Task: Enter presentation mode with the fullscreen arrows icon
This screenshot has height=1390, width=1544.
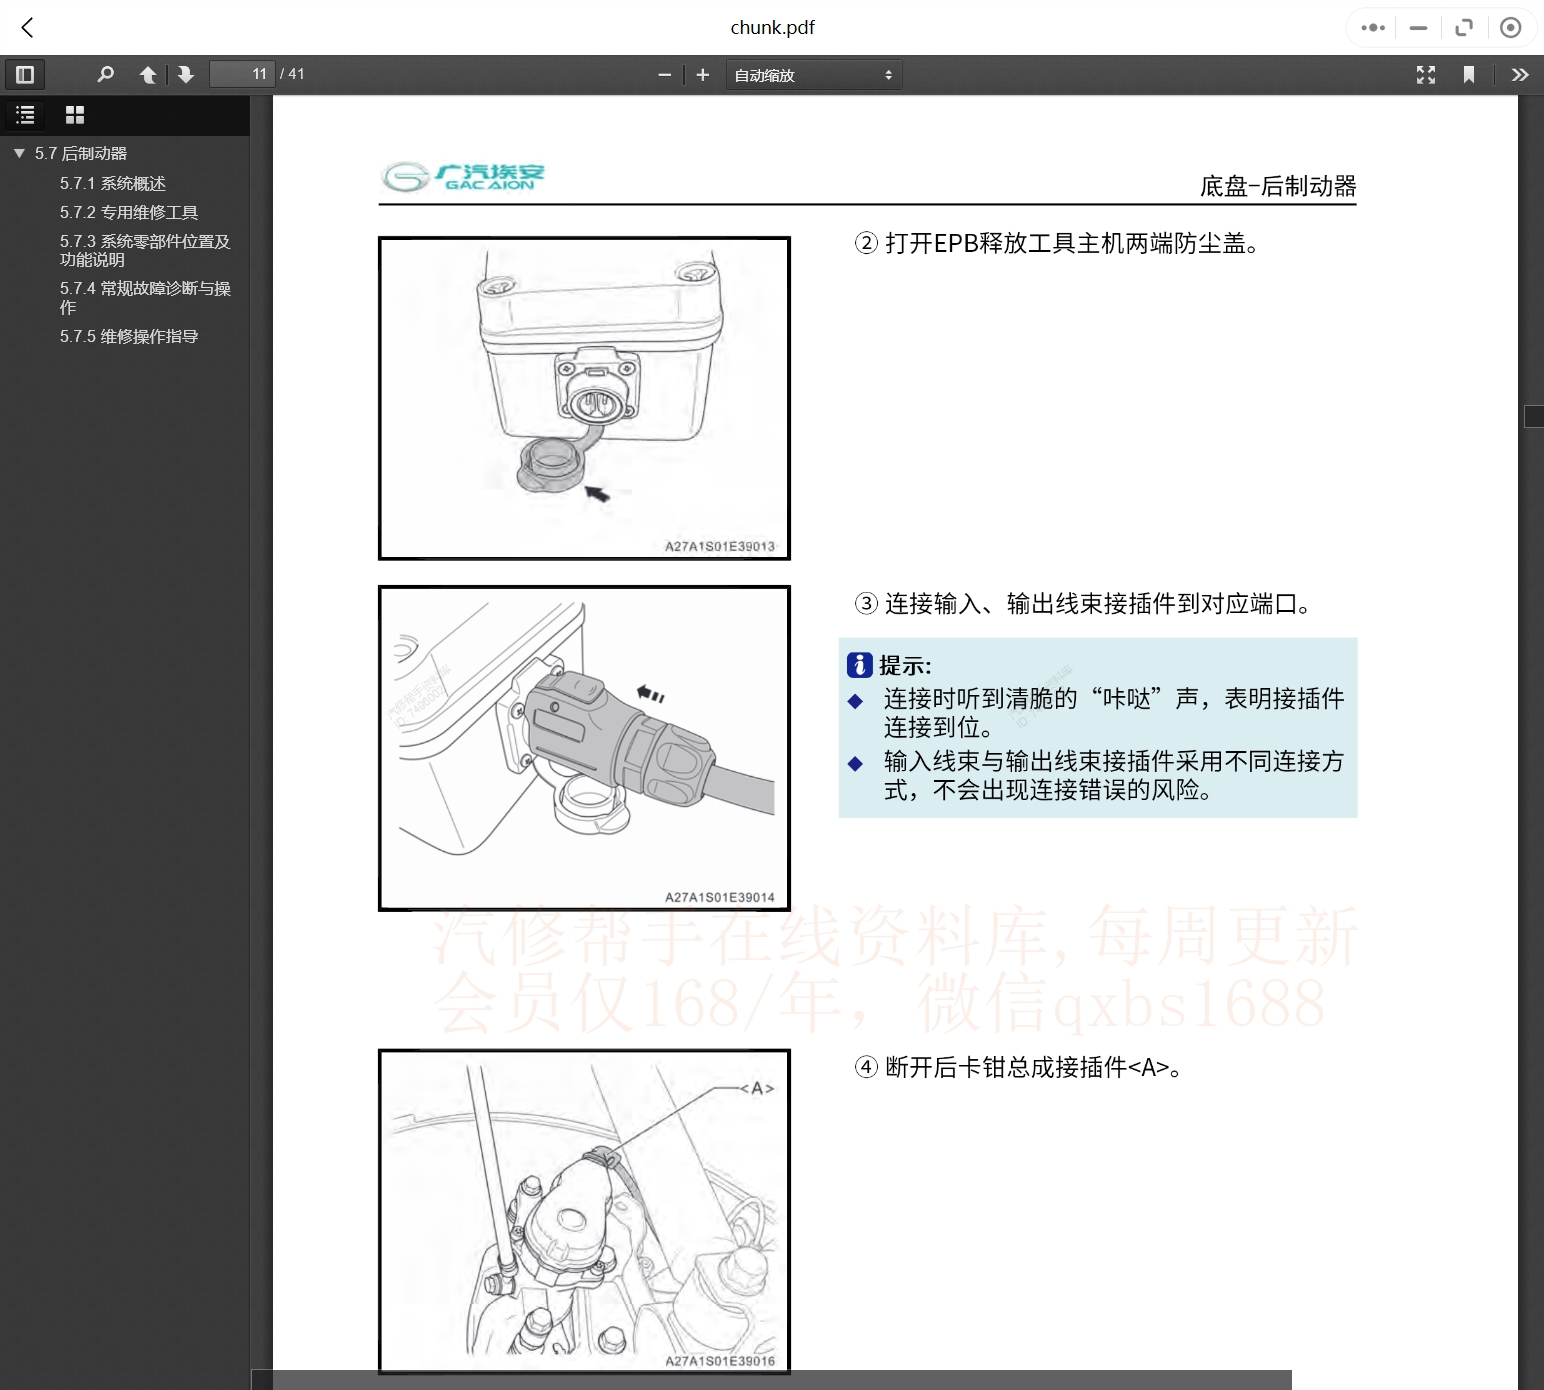Action: click(x=1426, y=74)
